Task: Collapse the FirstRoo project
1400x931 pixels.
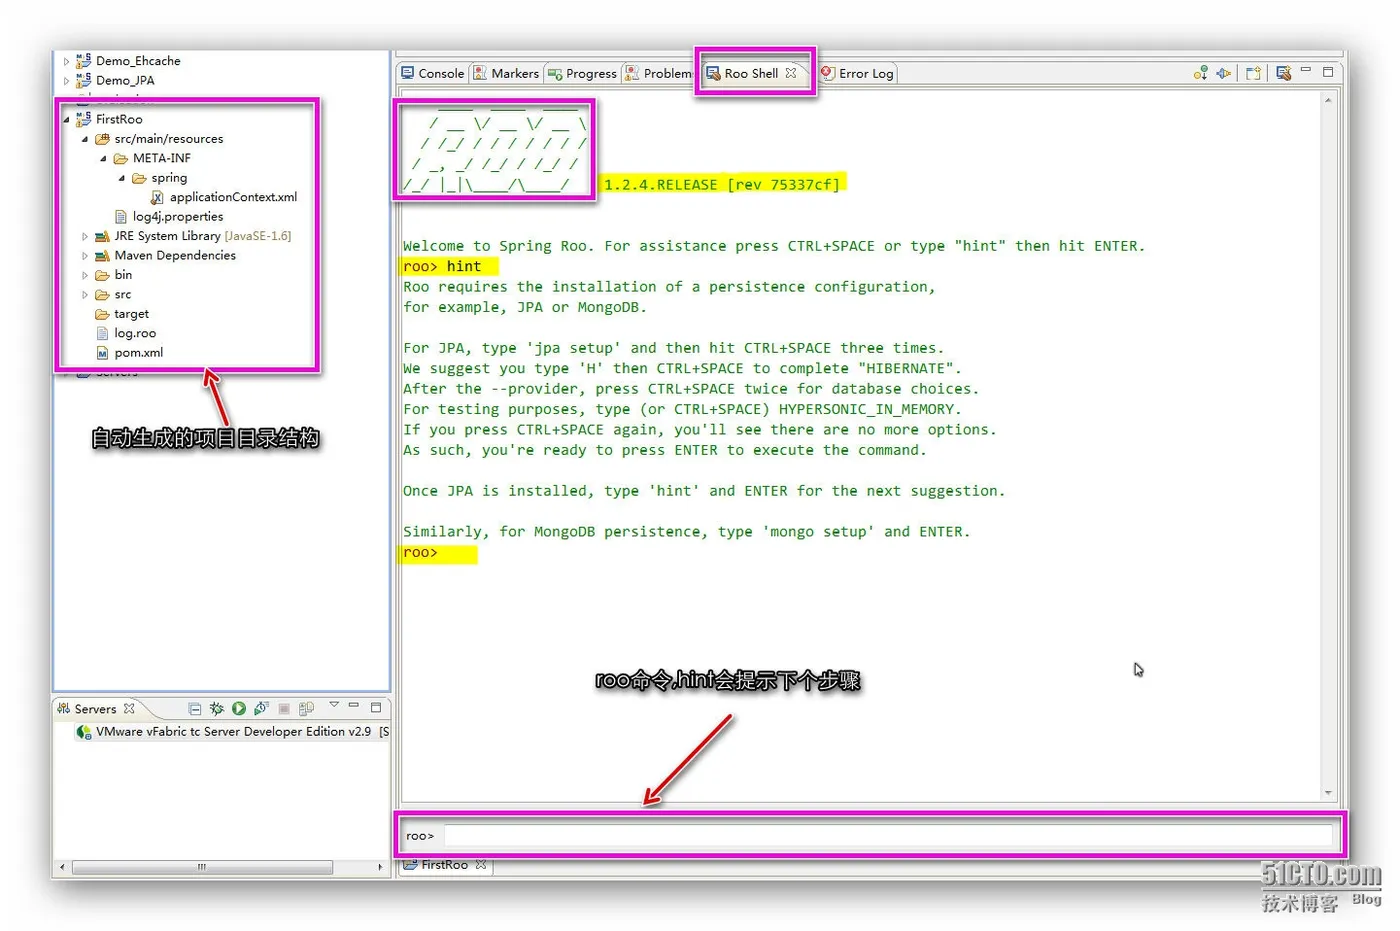Action: [x=67, y=119]
